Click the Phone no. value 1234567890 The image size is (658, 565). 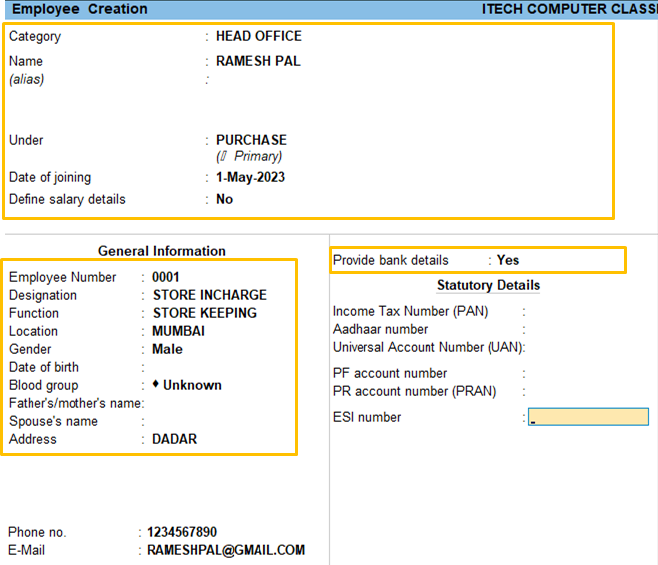[x=182, y=532]
